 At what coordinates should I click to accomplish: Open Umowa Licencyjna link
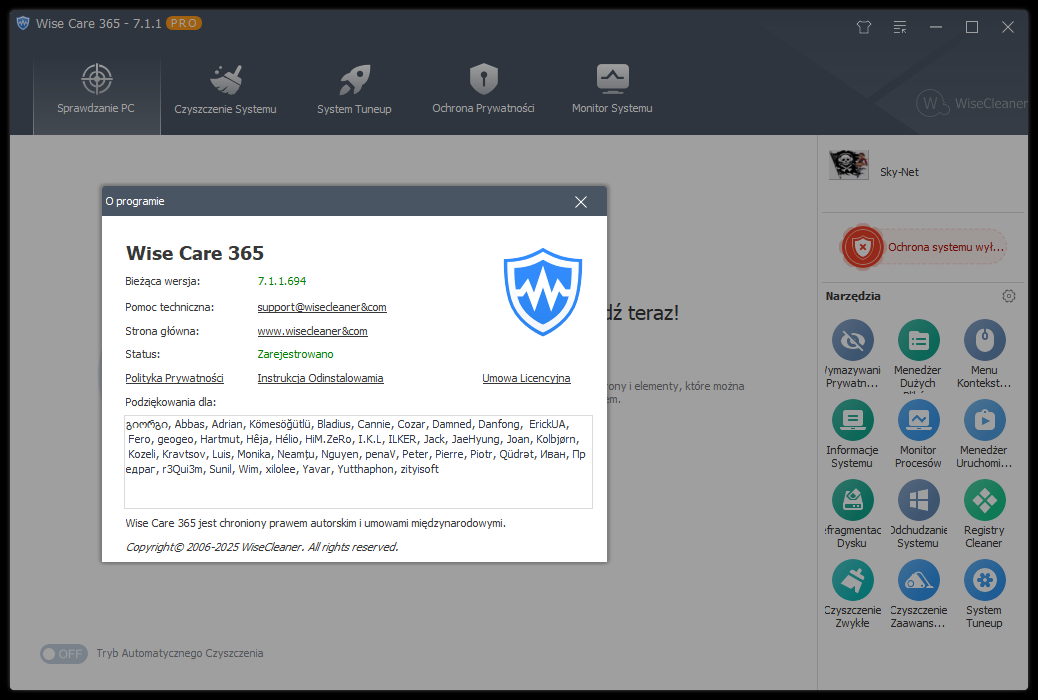click(x=526, y=378)
